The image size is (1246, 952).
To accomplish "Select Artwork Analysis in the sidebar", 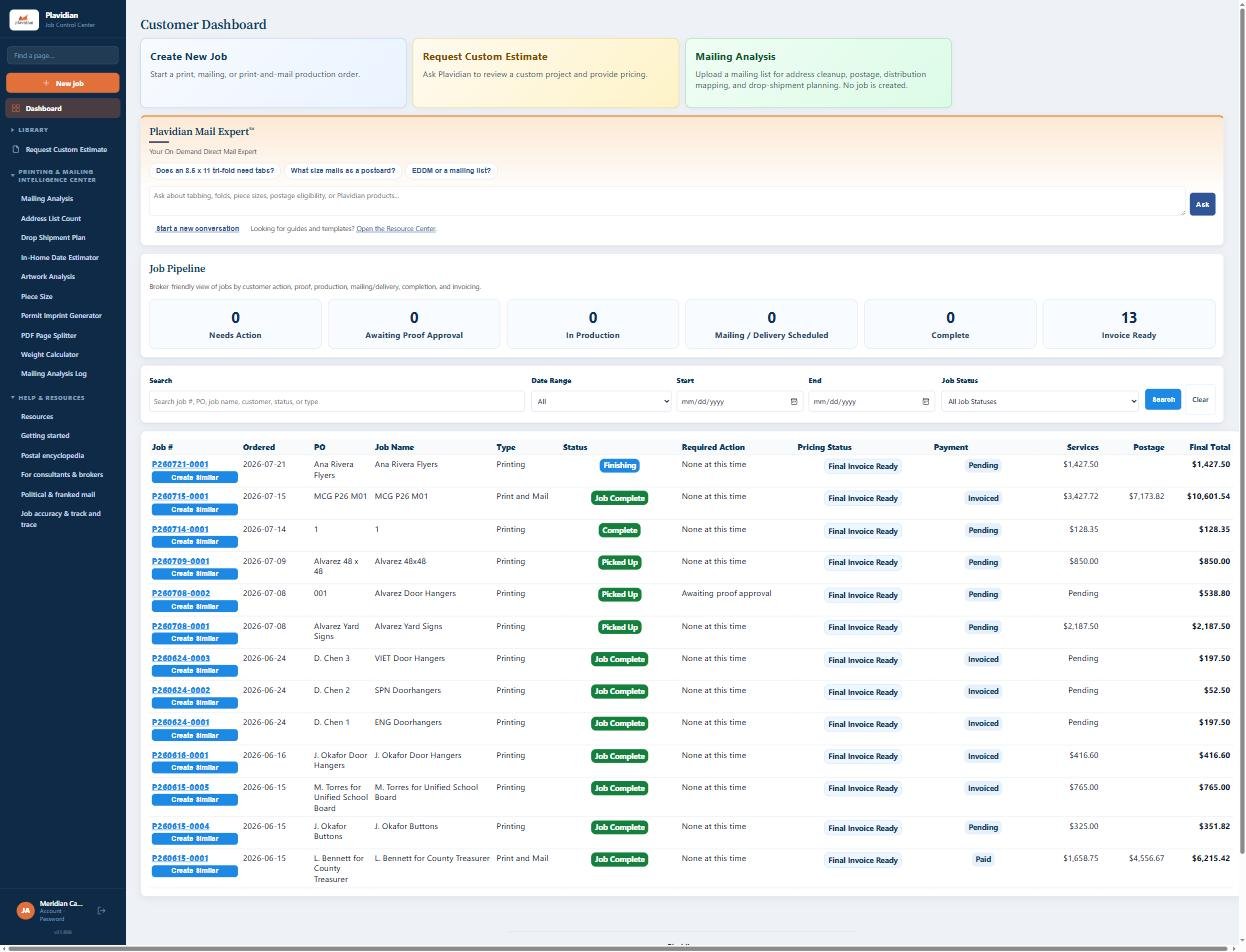I will (48, 276).
